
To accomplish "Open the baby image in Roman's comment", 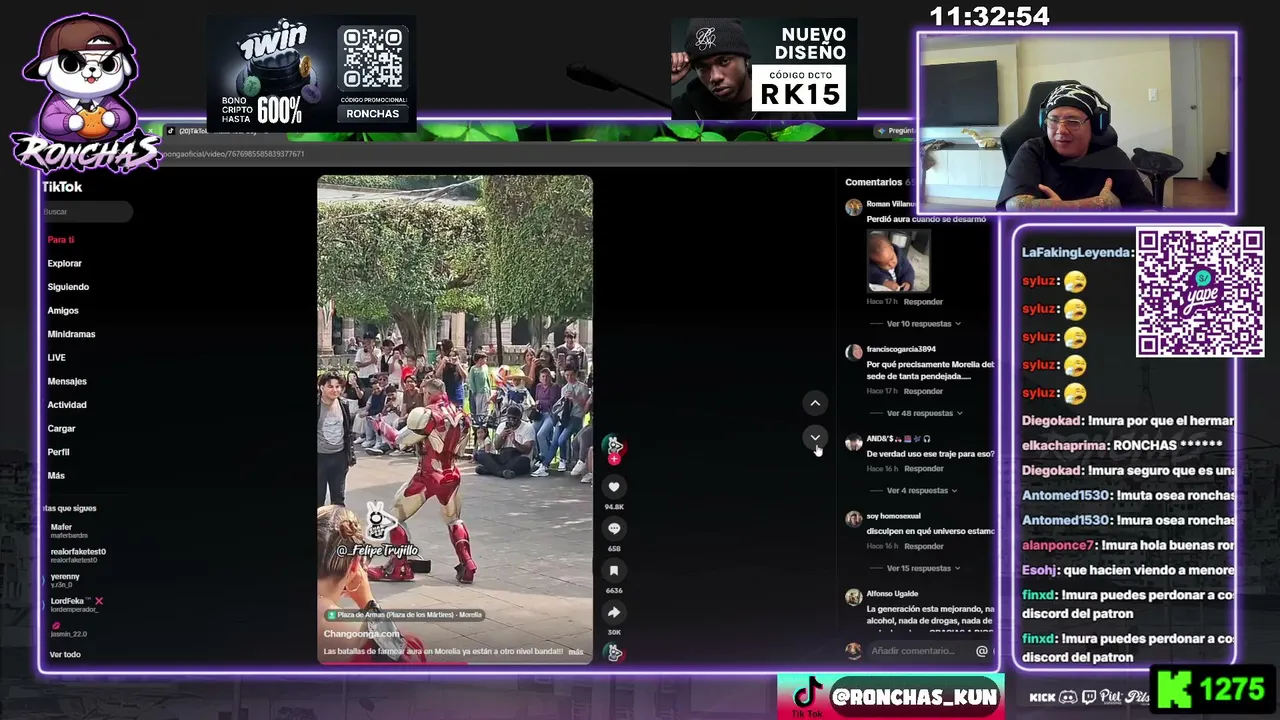I will pos(898,260).
